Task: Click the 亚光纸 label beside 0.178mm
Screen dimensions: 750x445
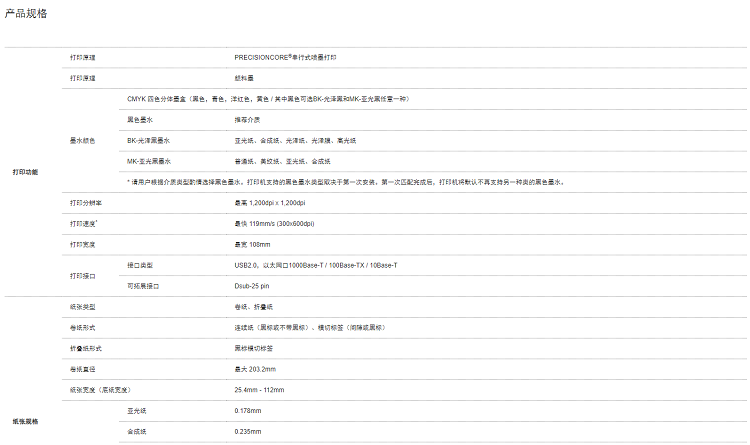Action: (137, 411)
